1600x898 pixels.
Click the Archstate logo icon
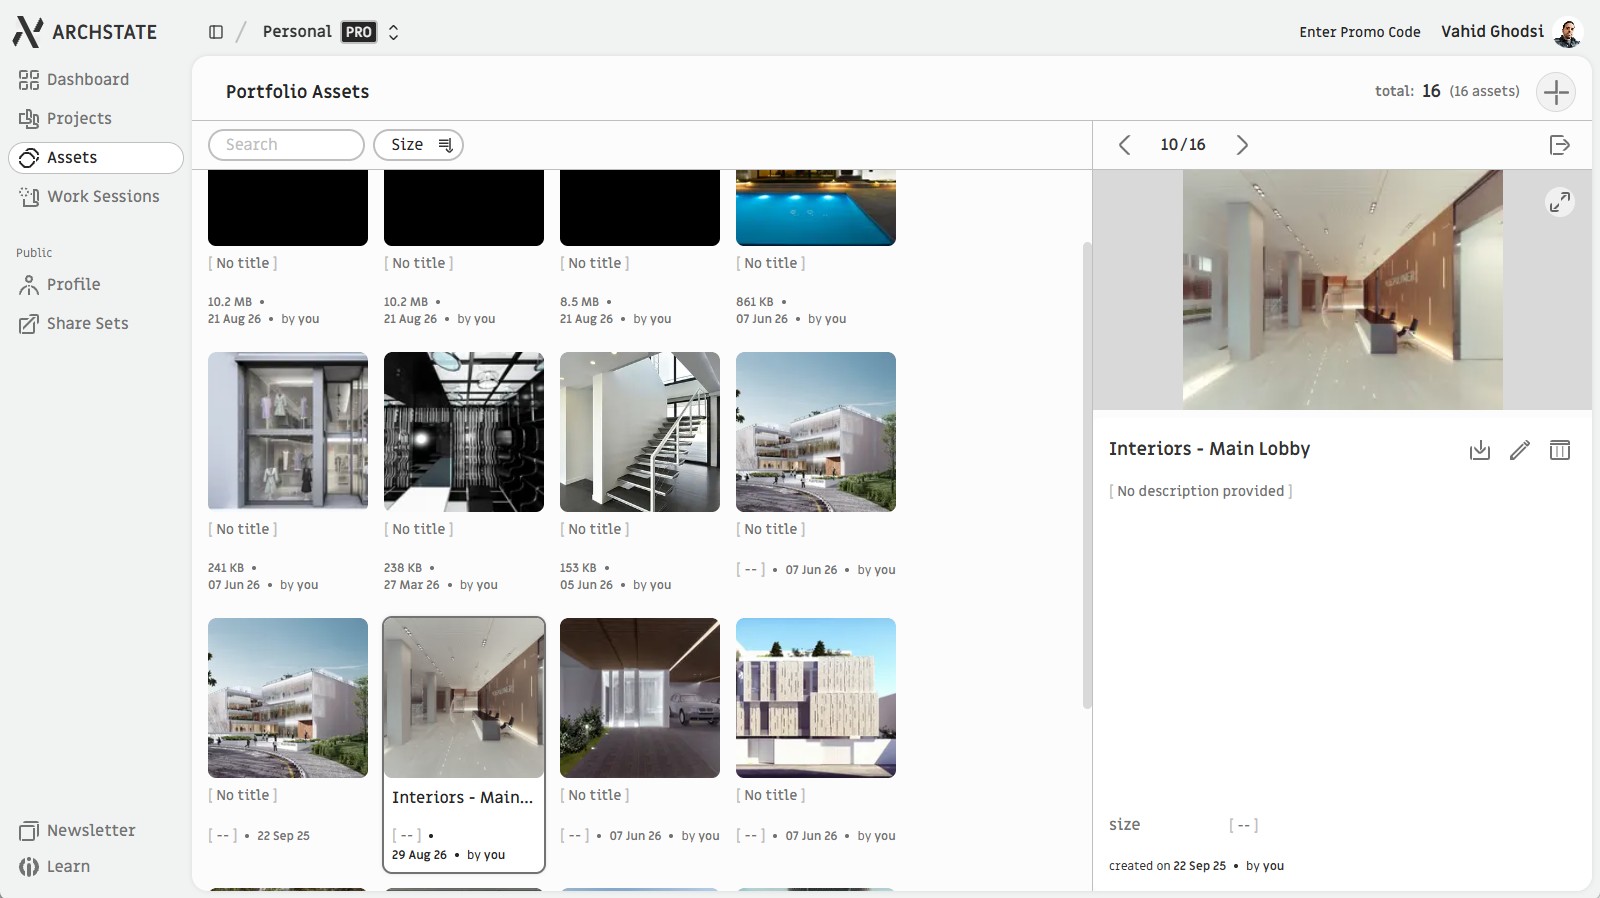tap(28, 32)
